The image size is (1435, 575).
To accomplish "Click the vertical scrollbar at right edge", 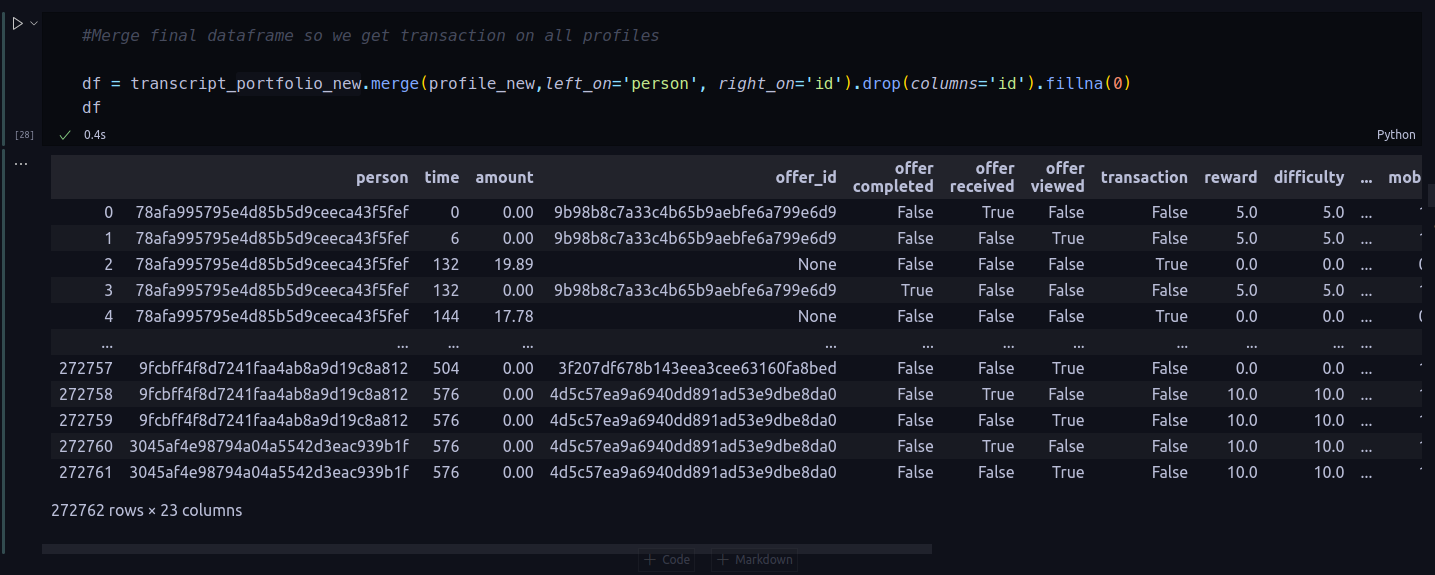I will [1431, 193].
